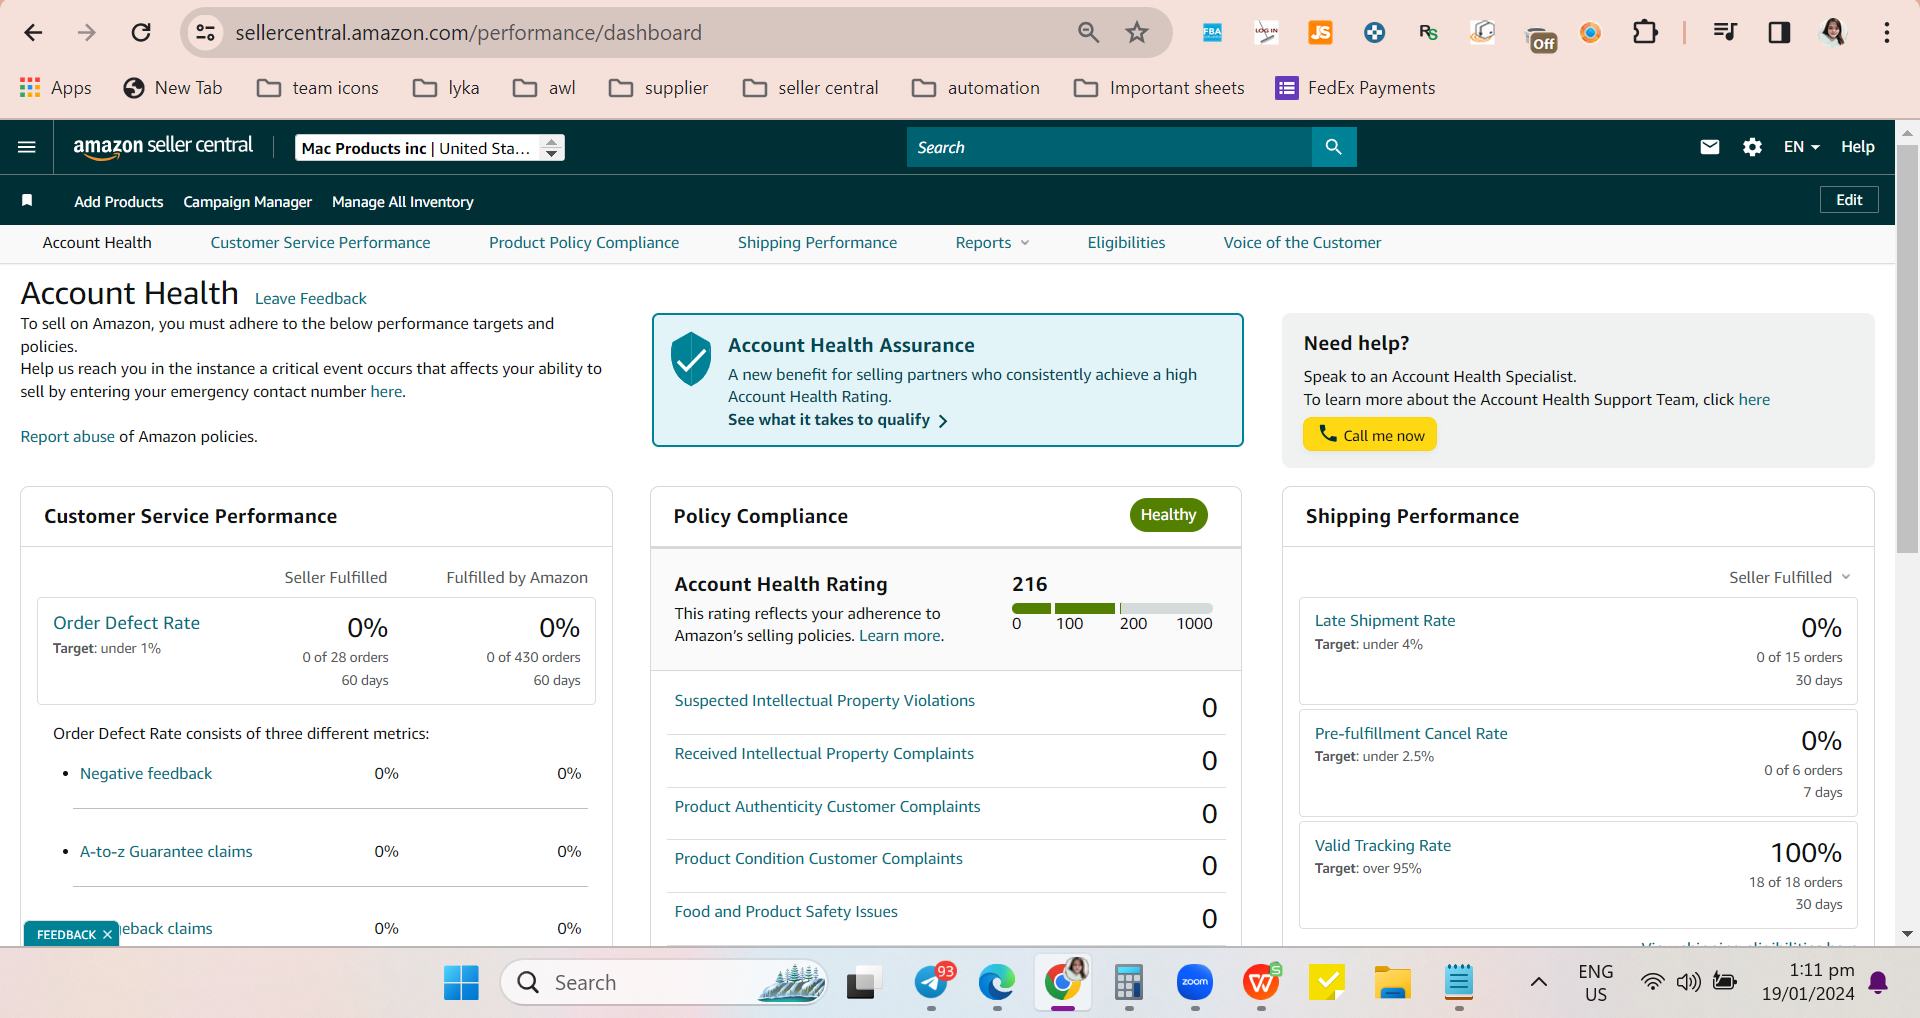This screenshot has width=1920, height=1018.
Task: Open Campaign Manager shortcut
Action: [x=247, y=202]
